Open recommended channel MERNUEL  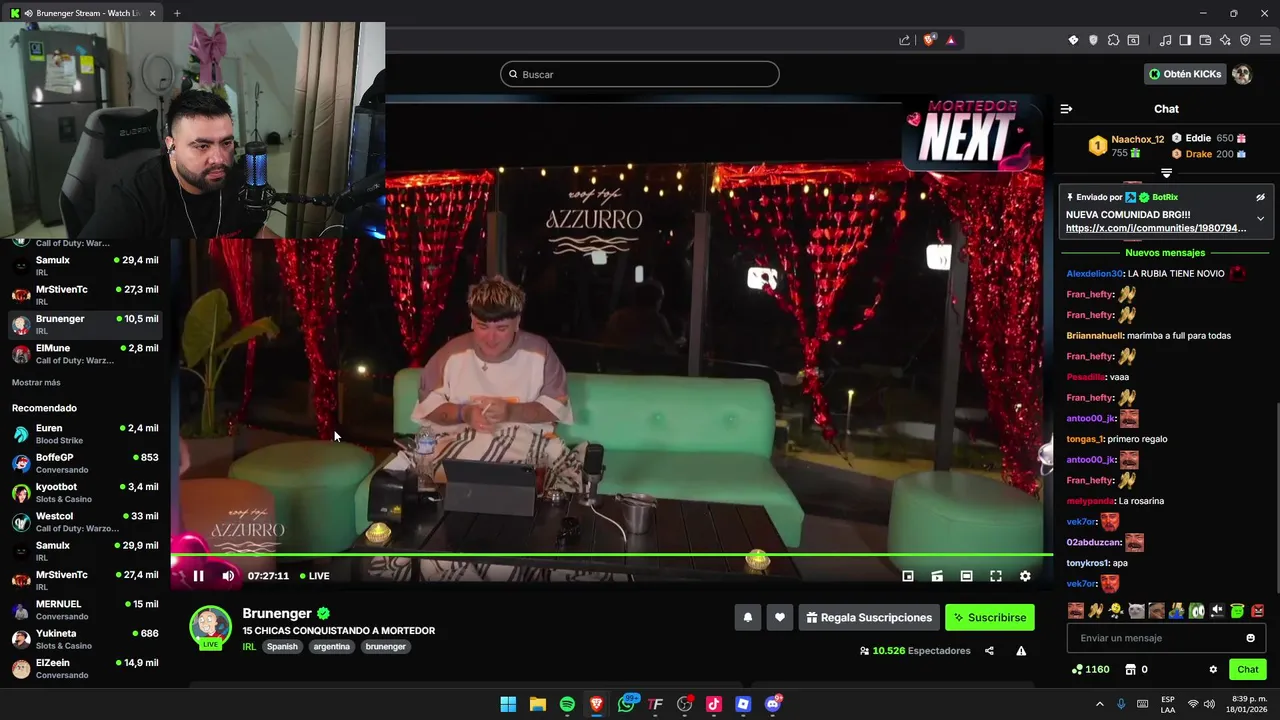85,610
